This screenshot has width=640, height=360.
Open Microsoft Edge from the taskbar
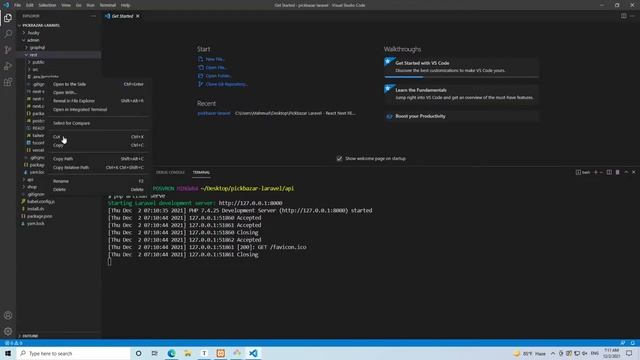[x=171, y=353]
